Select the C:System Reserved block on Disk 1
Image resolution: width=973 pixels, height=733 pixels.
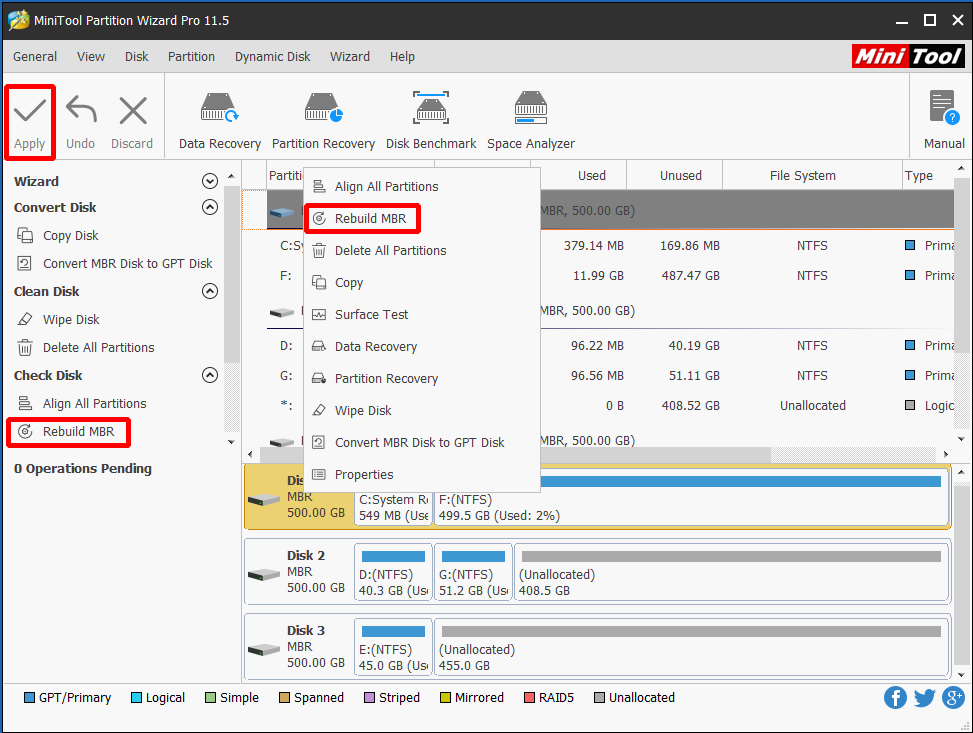coord(393,508)
